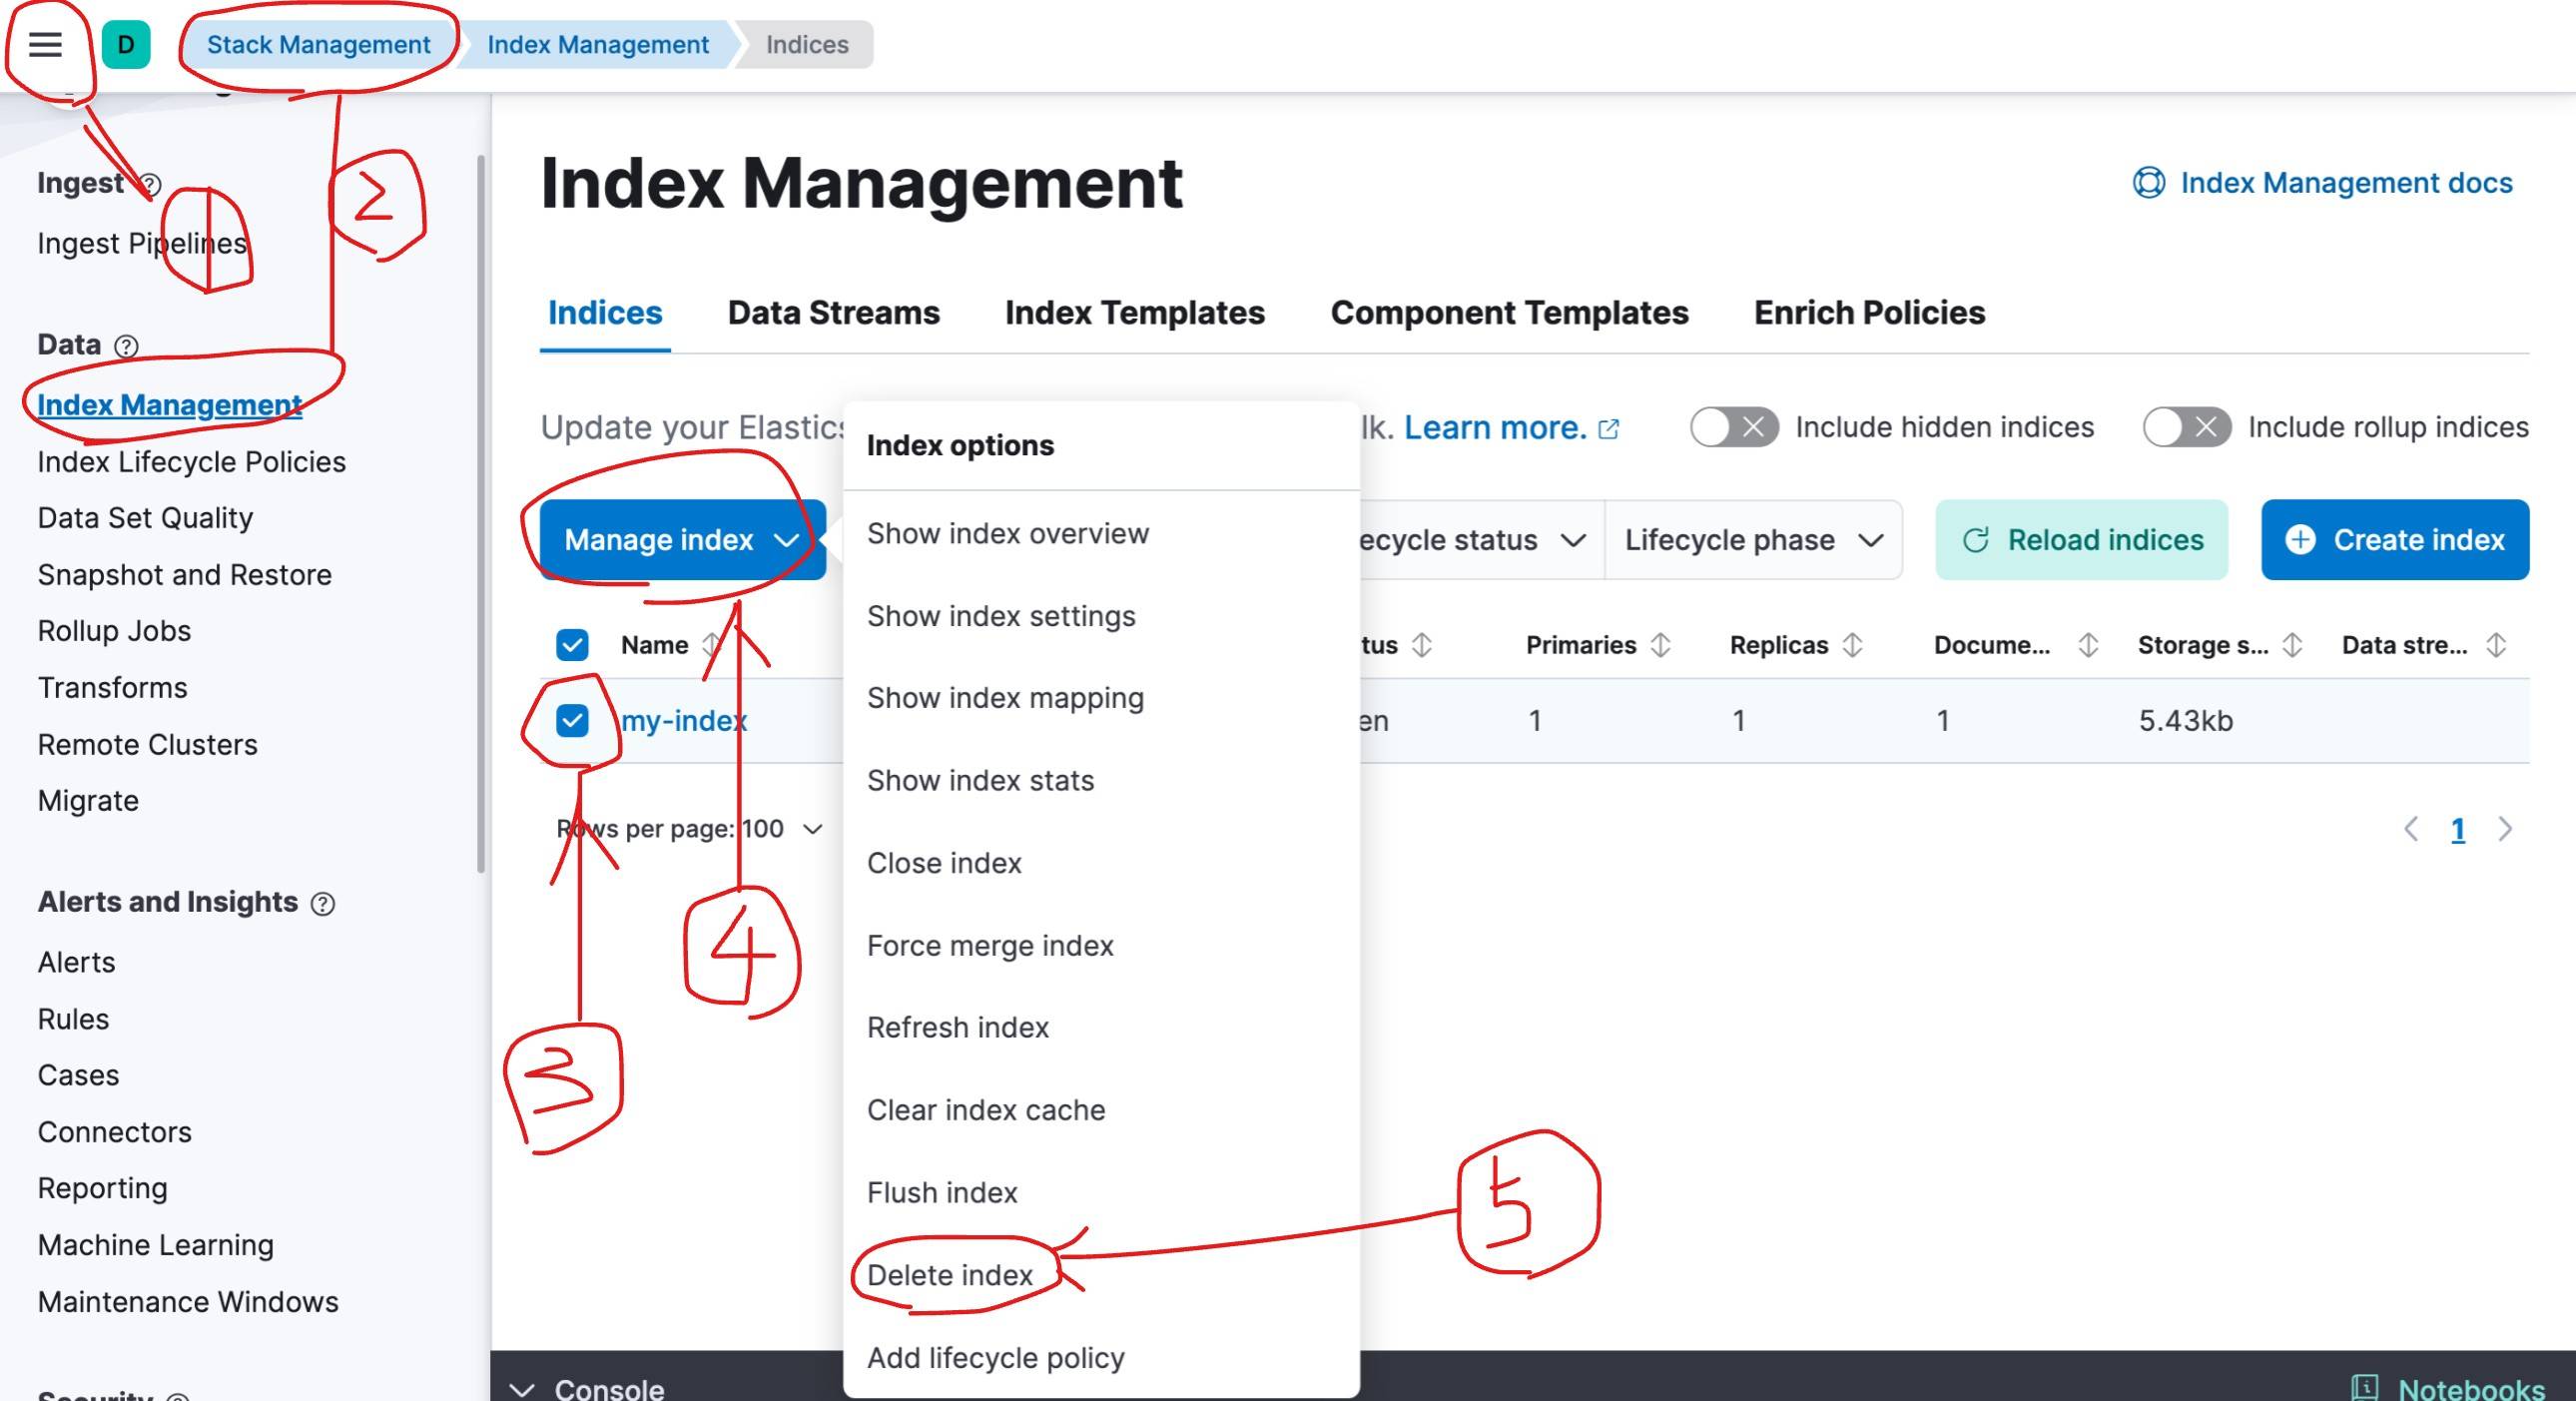Open Transforms in sidebar
The image size is (2576, 1401).
pos(112,688)
